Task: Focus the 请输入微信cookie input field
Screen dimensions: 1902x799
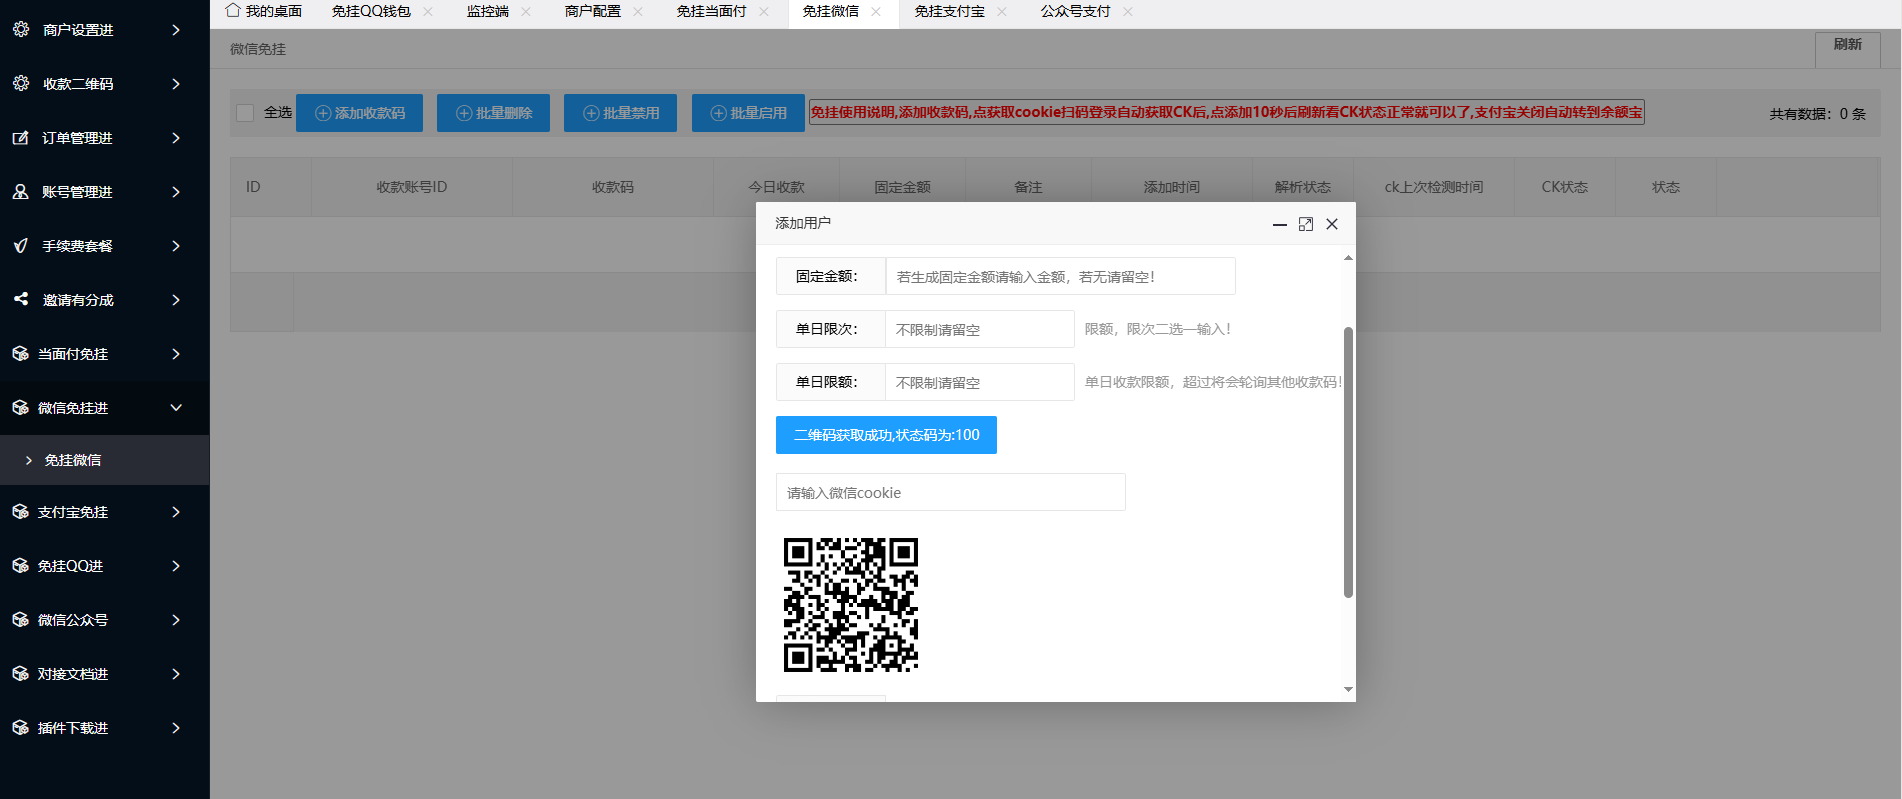Action: click(x=951, y=492)
